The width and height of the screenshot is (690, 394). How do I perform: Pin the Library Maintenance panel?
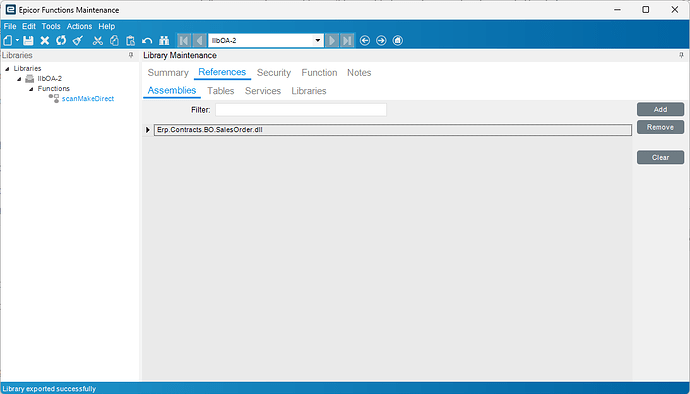pyautogui.click(x=681, y=55)
